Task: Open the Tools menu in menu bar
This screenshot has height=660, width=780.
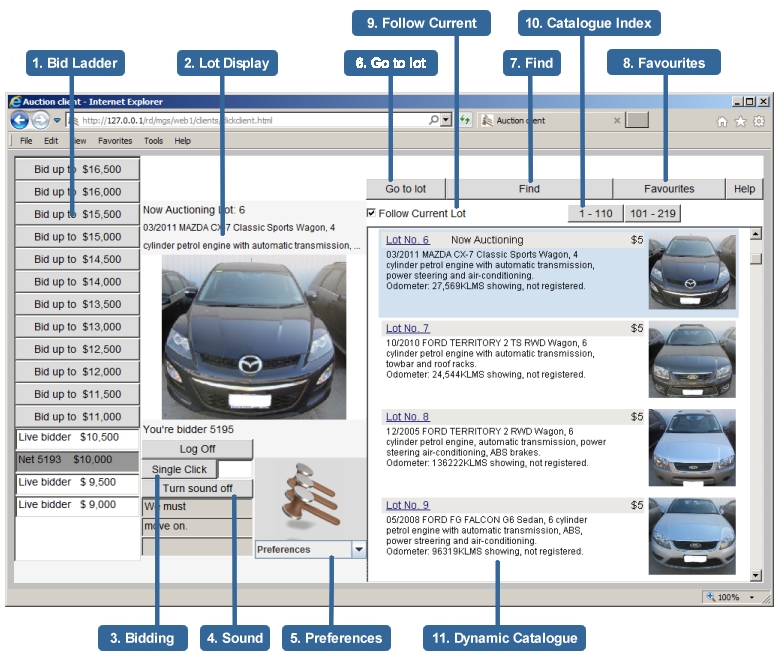Action: point(153,141)
